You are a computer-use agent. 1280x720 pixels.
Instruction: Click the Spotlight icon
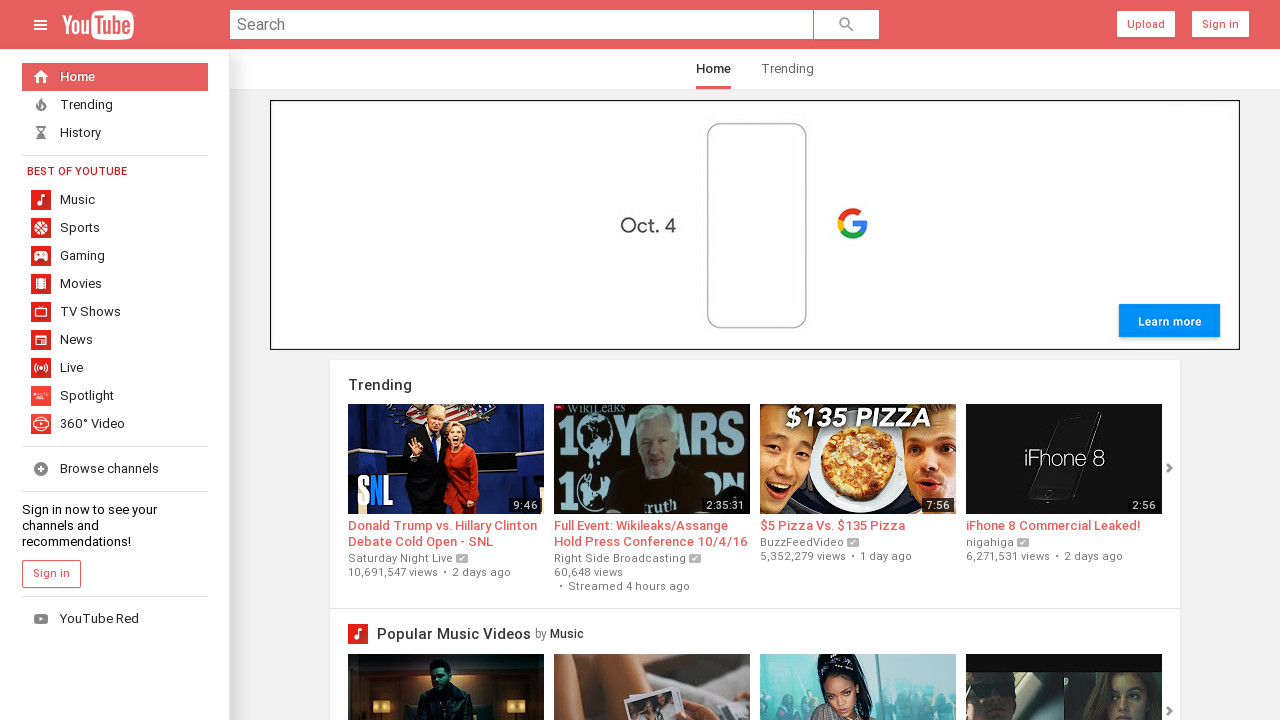tap(41, 396)
